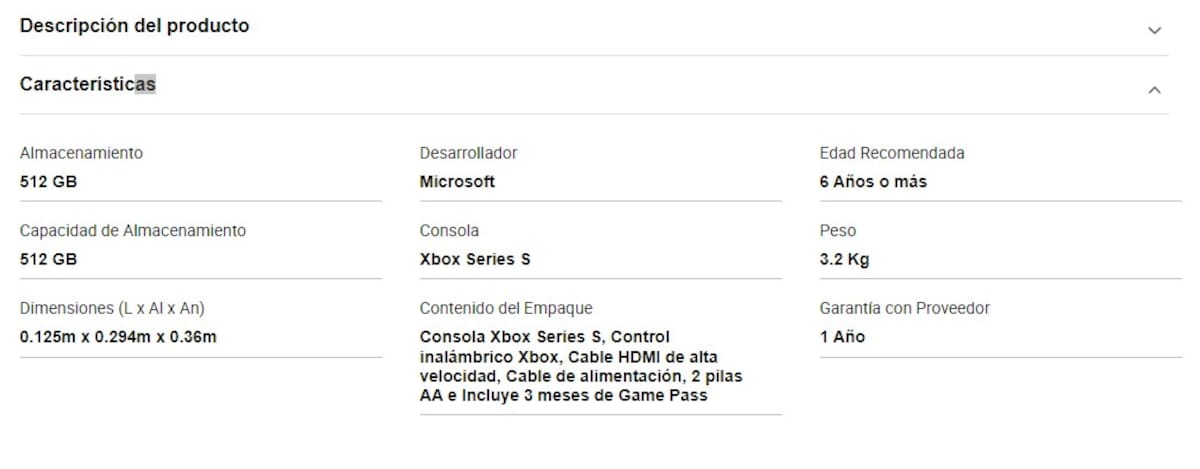Click the Características section heading
The height and width of the screenshot is (469, 1200).
(x=88, y=85)
